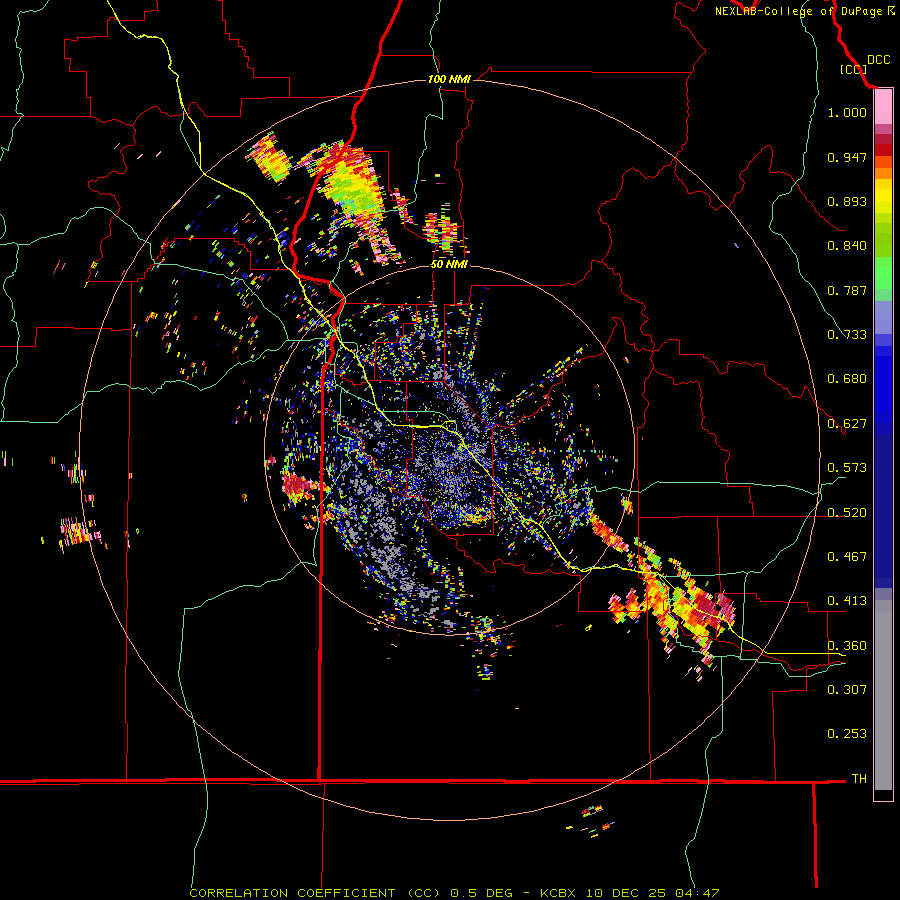The image size is (900, 900).
Task: Click the 0.680 scale value
Action: click(x=847, y=379)
